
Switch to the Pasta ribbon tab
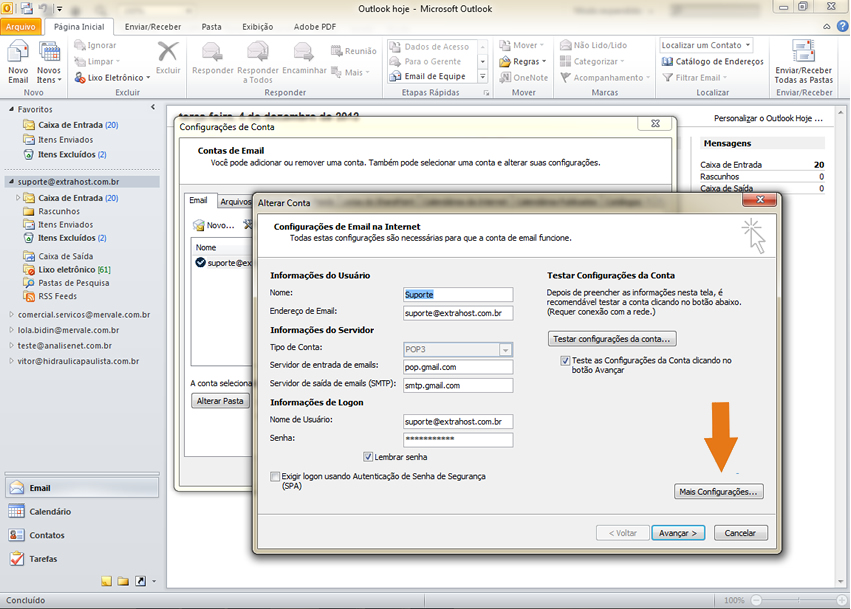pyautogui.click(x=211, y=27)
